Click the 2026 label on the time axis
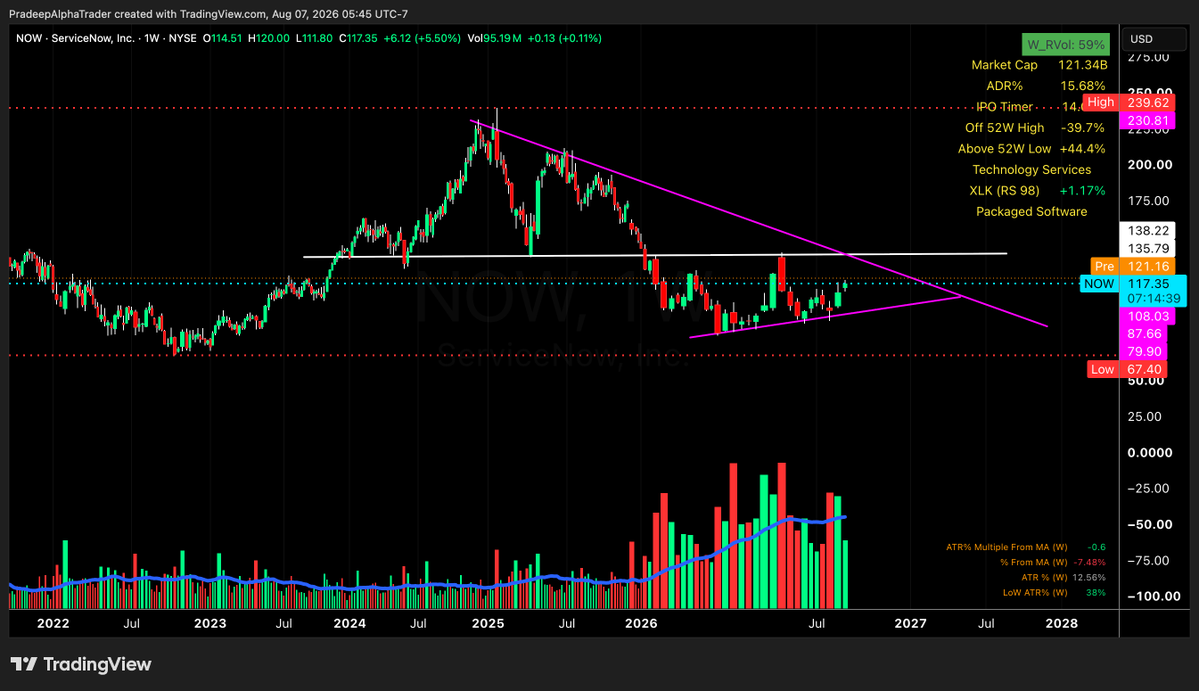The width and height of the screenshot is (1199, 691). [x=641, y=624]
